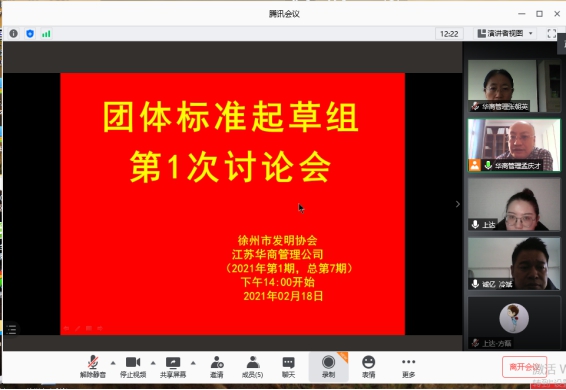566x390 pixels.
Task: Open the meeting info icon
Action: coord(14,34)
